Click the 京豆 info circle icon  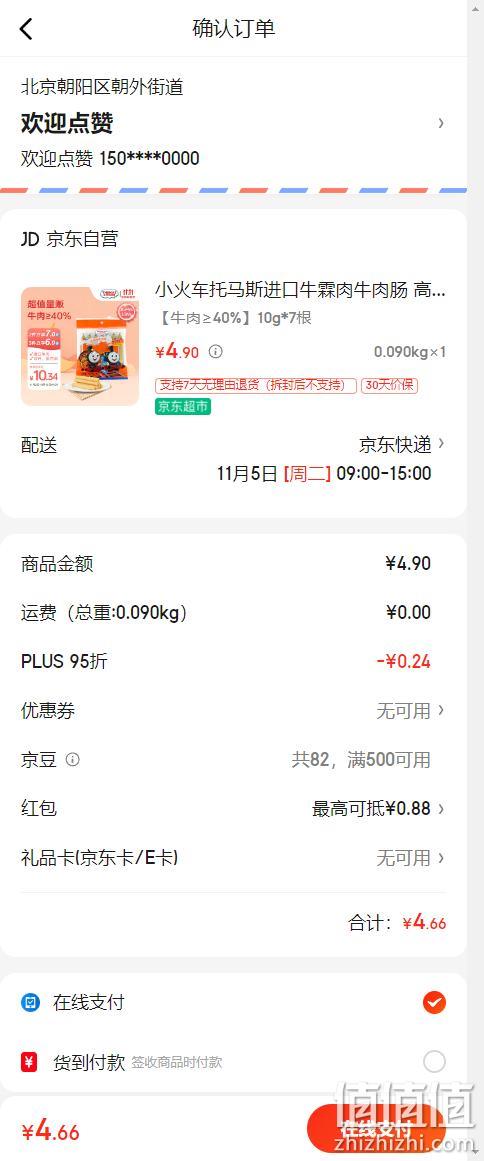(x=73, y=760)
